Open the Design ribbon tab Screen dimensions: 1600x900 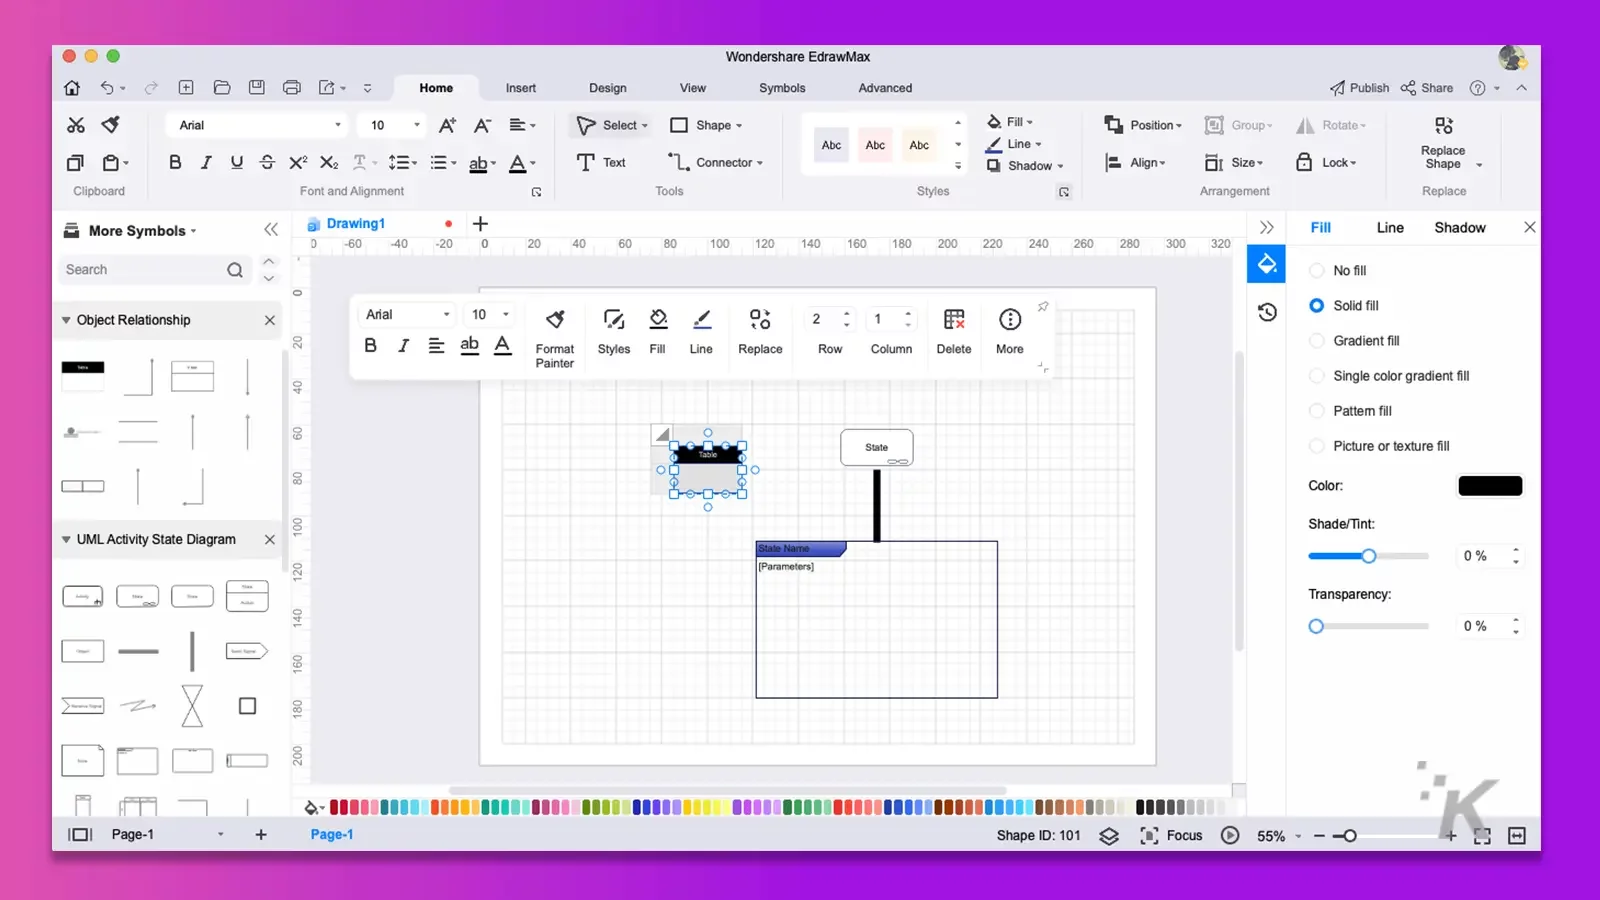pos(607,88)
